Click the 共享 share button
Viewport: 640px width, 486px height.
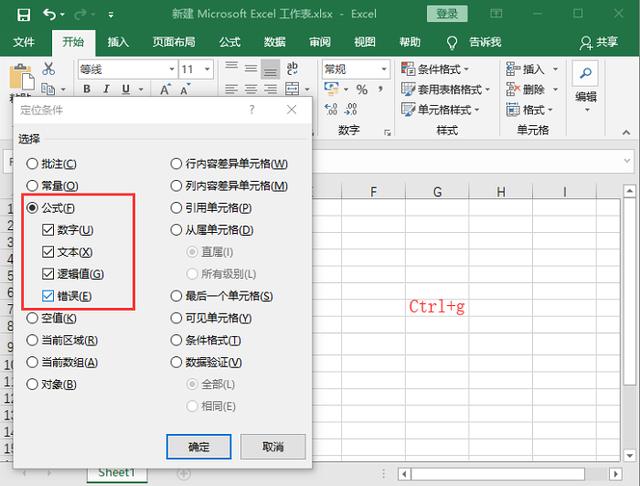[x=599, y=42]
